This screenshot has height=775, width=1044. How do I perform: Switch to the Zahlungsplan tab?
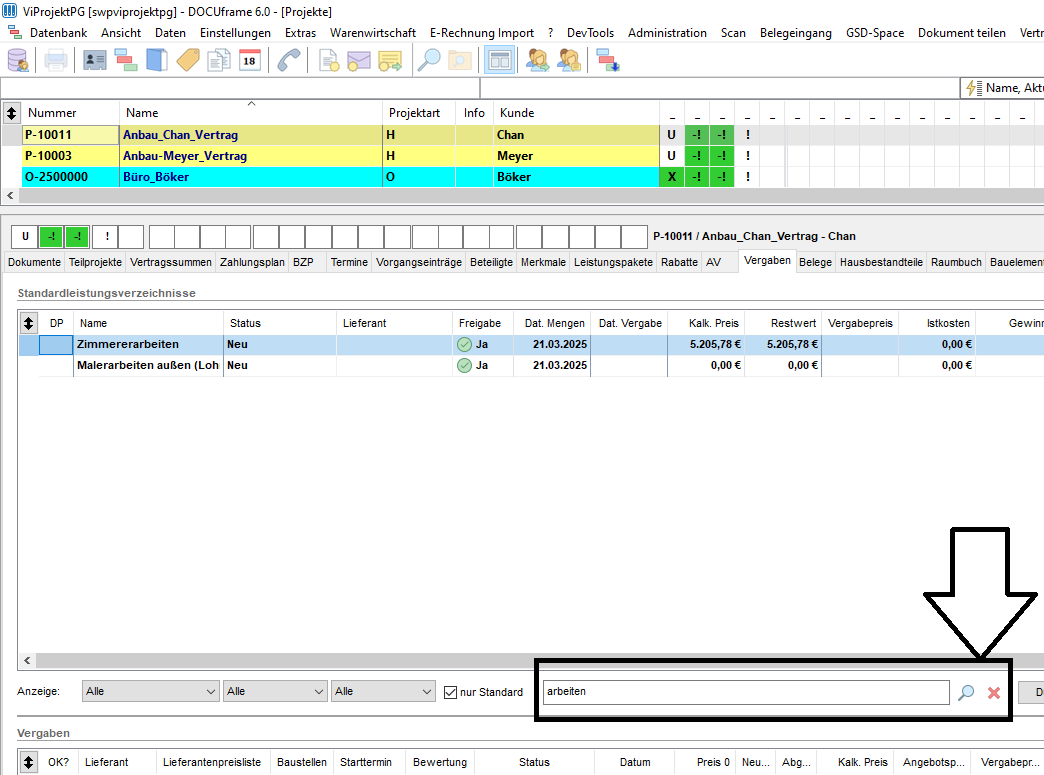(252, 262)
